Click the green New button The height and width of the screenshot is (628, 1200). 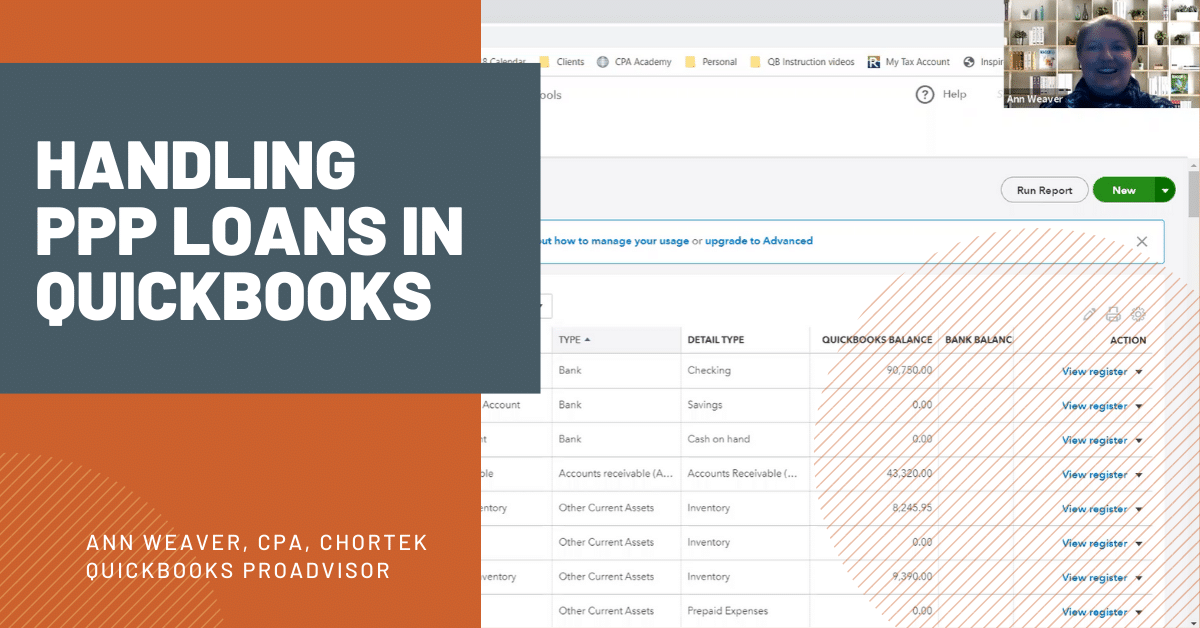coord(1124,190)
